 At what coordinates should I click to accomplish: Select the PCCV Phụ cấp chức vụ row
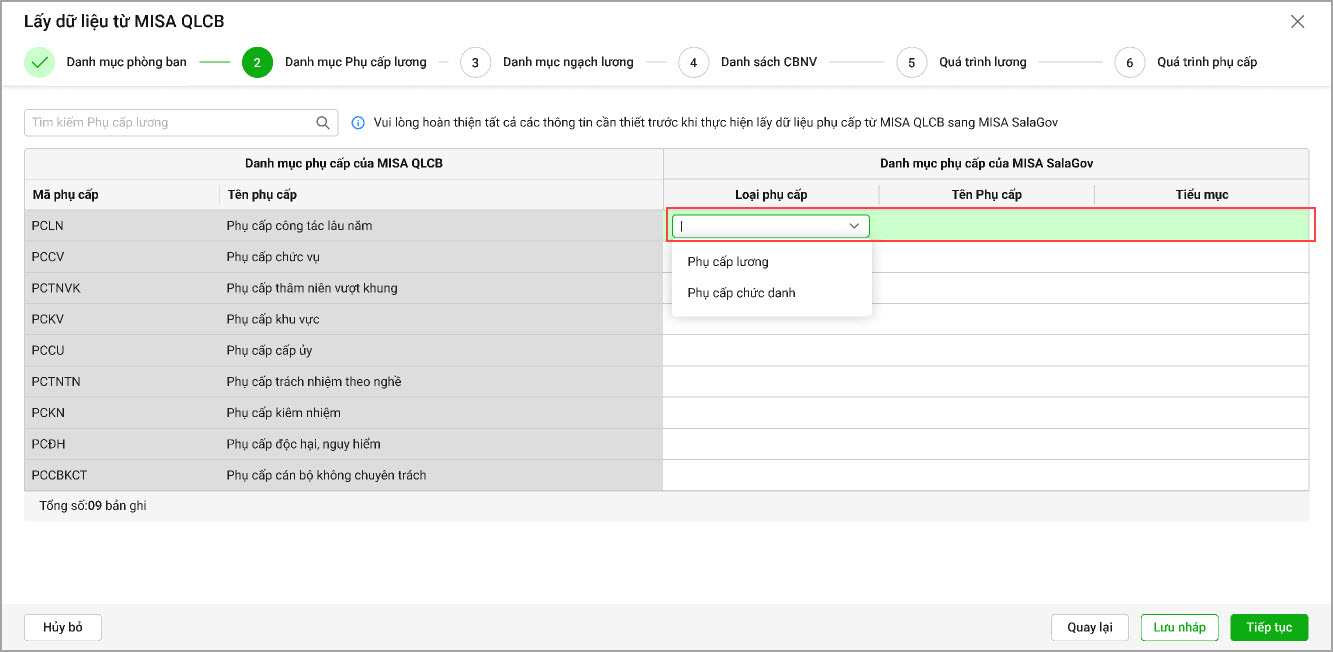340,257
